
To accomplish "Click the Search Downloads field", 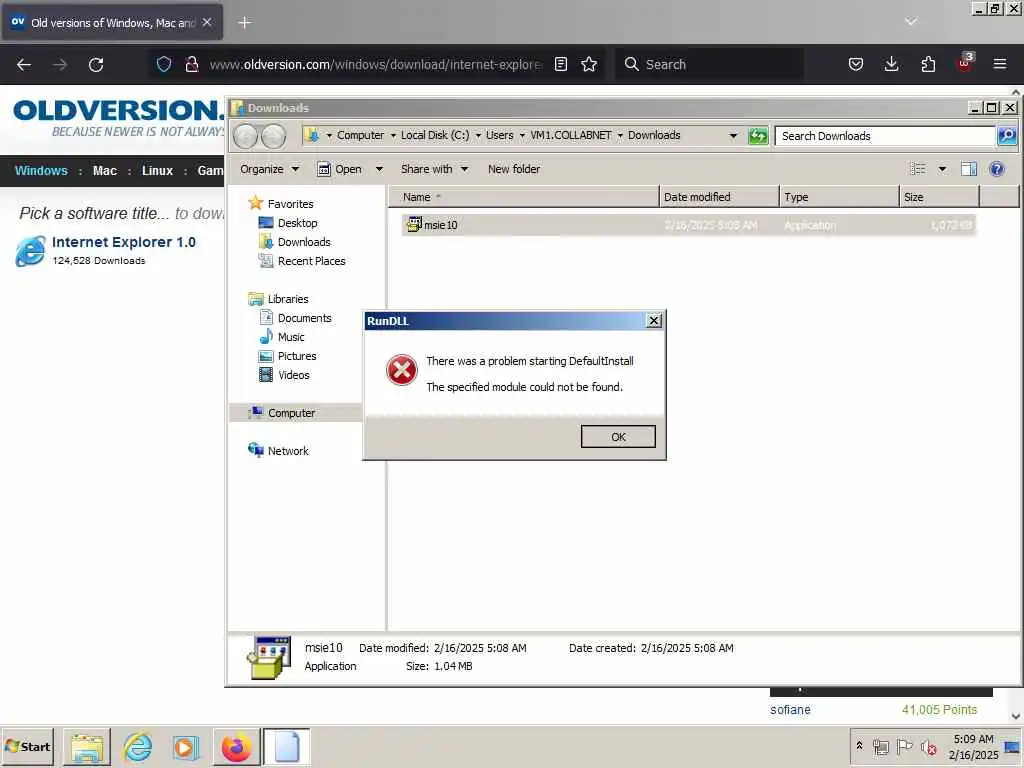I will (885, 136).
